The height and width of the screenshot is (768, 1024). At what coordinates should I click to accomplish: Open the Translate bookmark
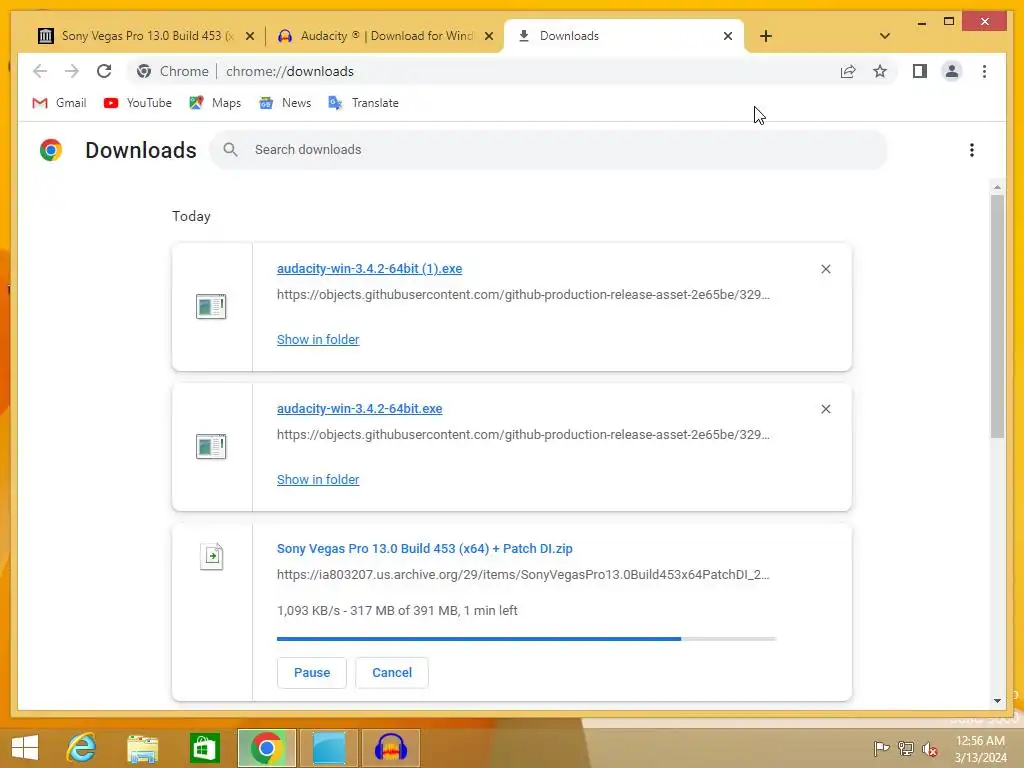pos(363,103)
